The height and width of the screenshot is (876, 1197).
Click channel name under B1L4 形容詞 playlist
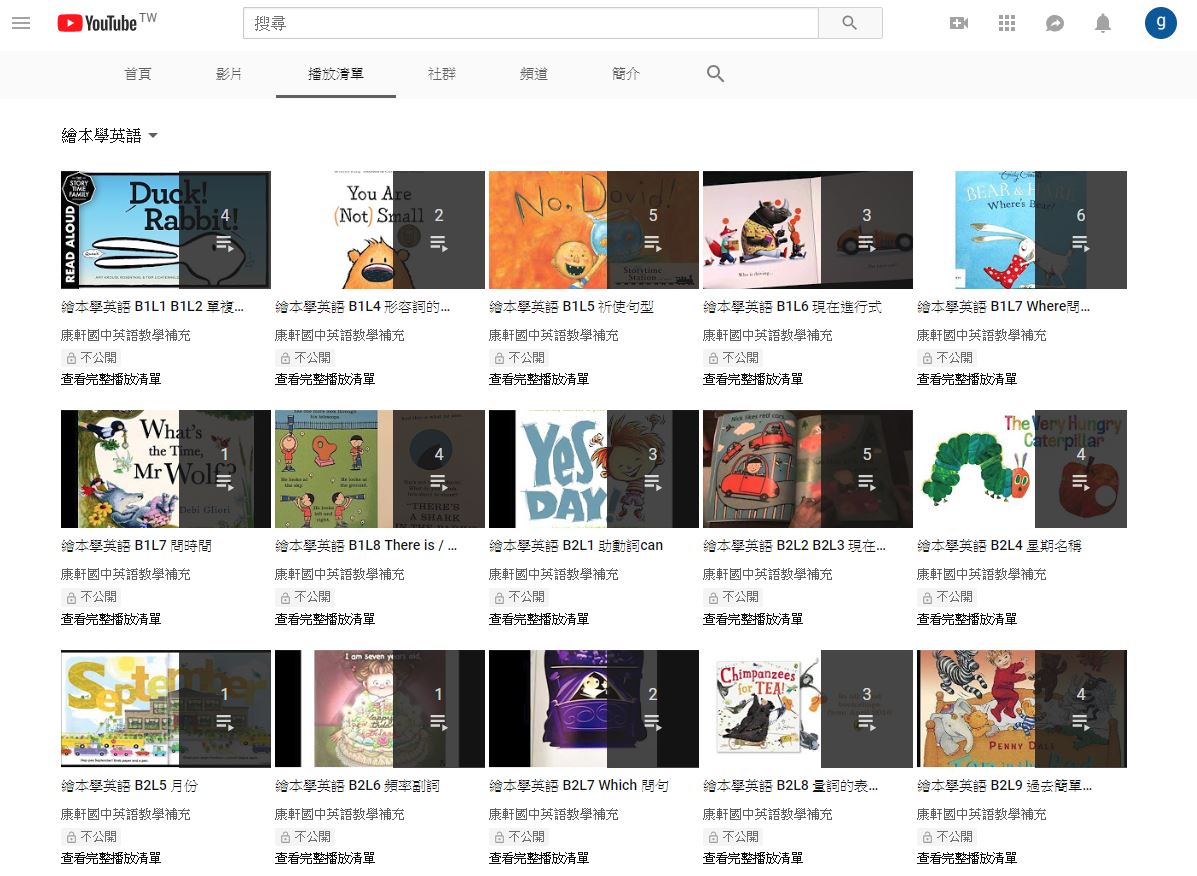[340, 335]
